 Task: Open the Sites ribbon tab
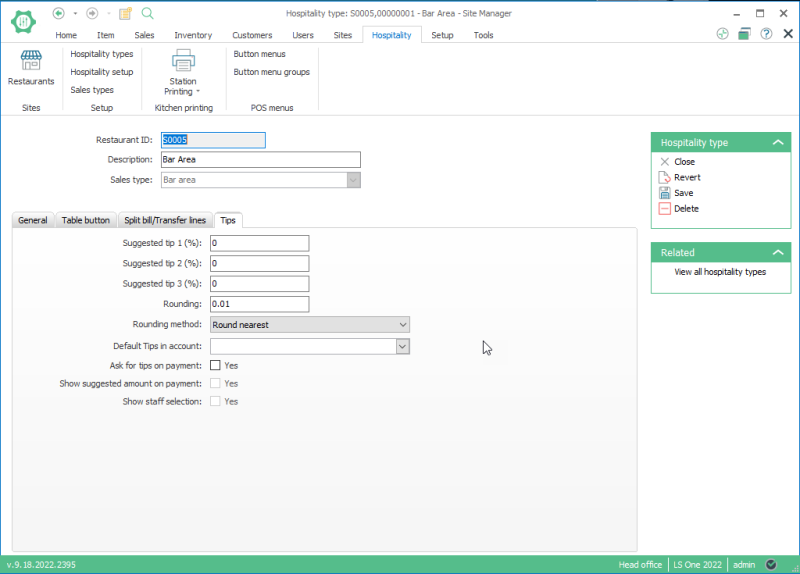click(x=343, y=35)
